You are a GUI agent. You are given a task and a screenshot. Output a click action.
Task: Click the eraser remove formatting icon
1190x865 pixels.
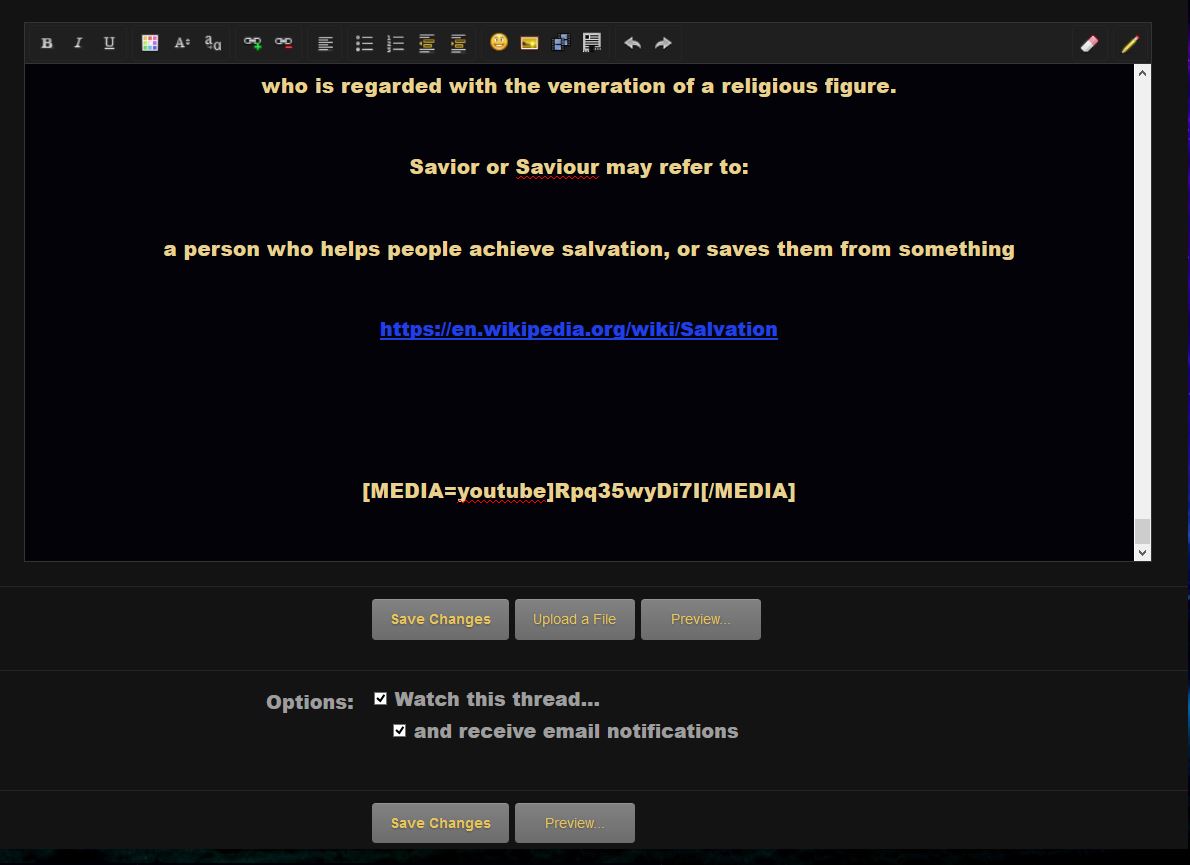[x=1089, y=43]
